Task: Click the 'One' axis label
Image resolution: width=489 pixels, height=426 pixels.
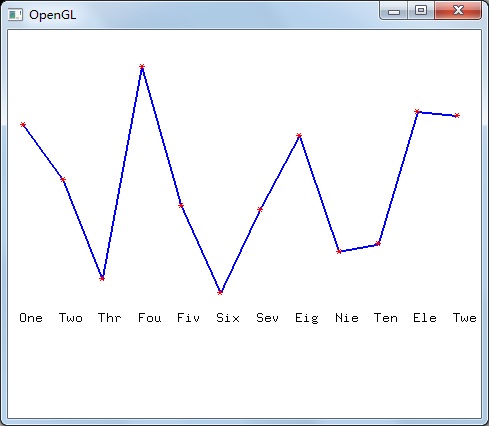Action: [31, 318]
